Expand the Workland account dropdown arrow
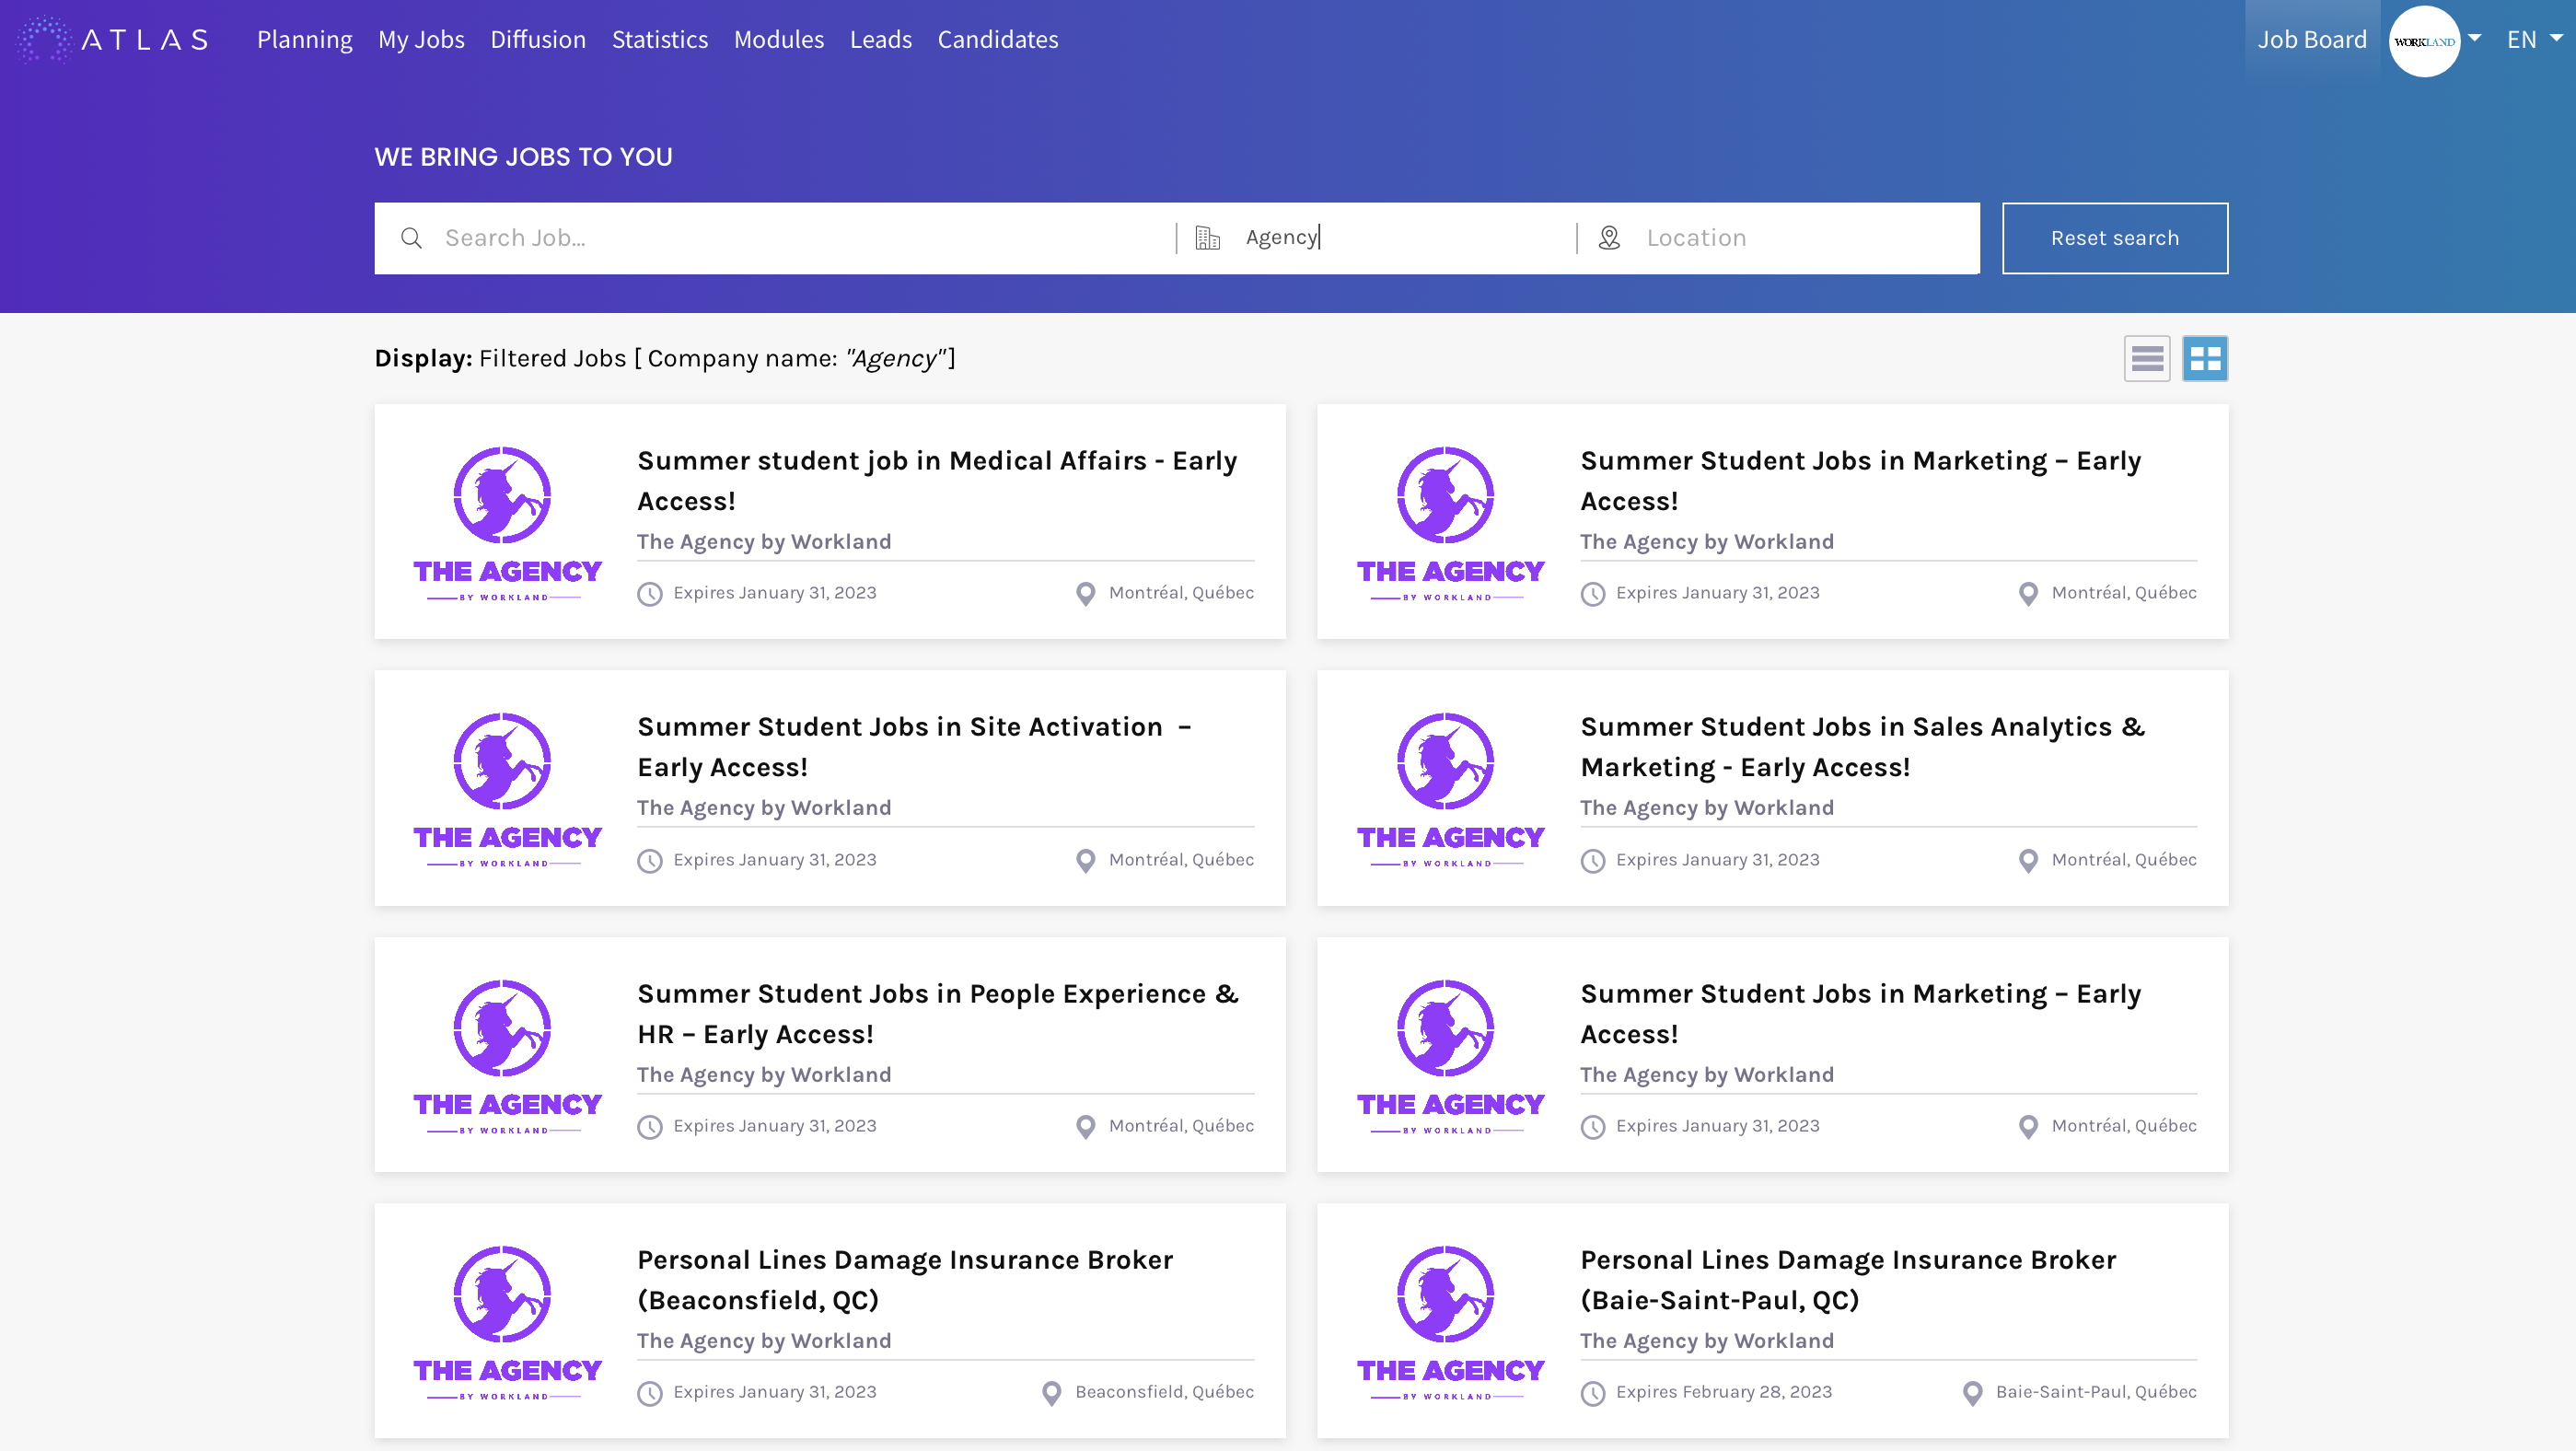The image size is (2576, 1451). point(2475,38)
